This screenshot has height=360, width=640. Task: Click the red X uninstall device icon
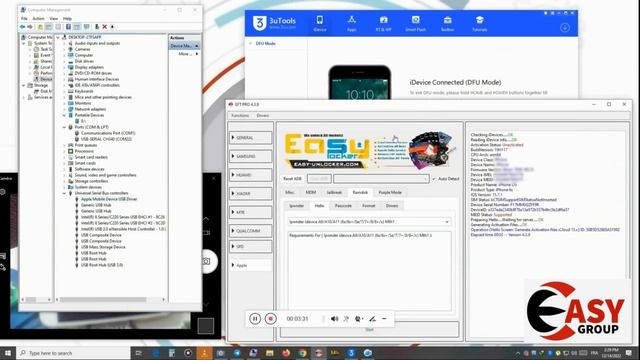(104, 27)
